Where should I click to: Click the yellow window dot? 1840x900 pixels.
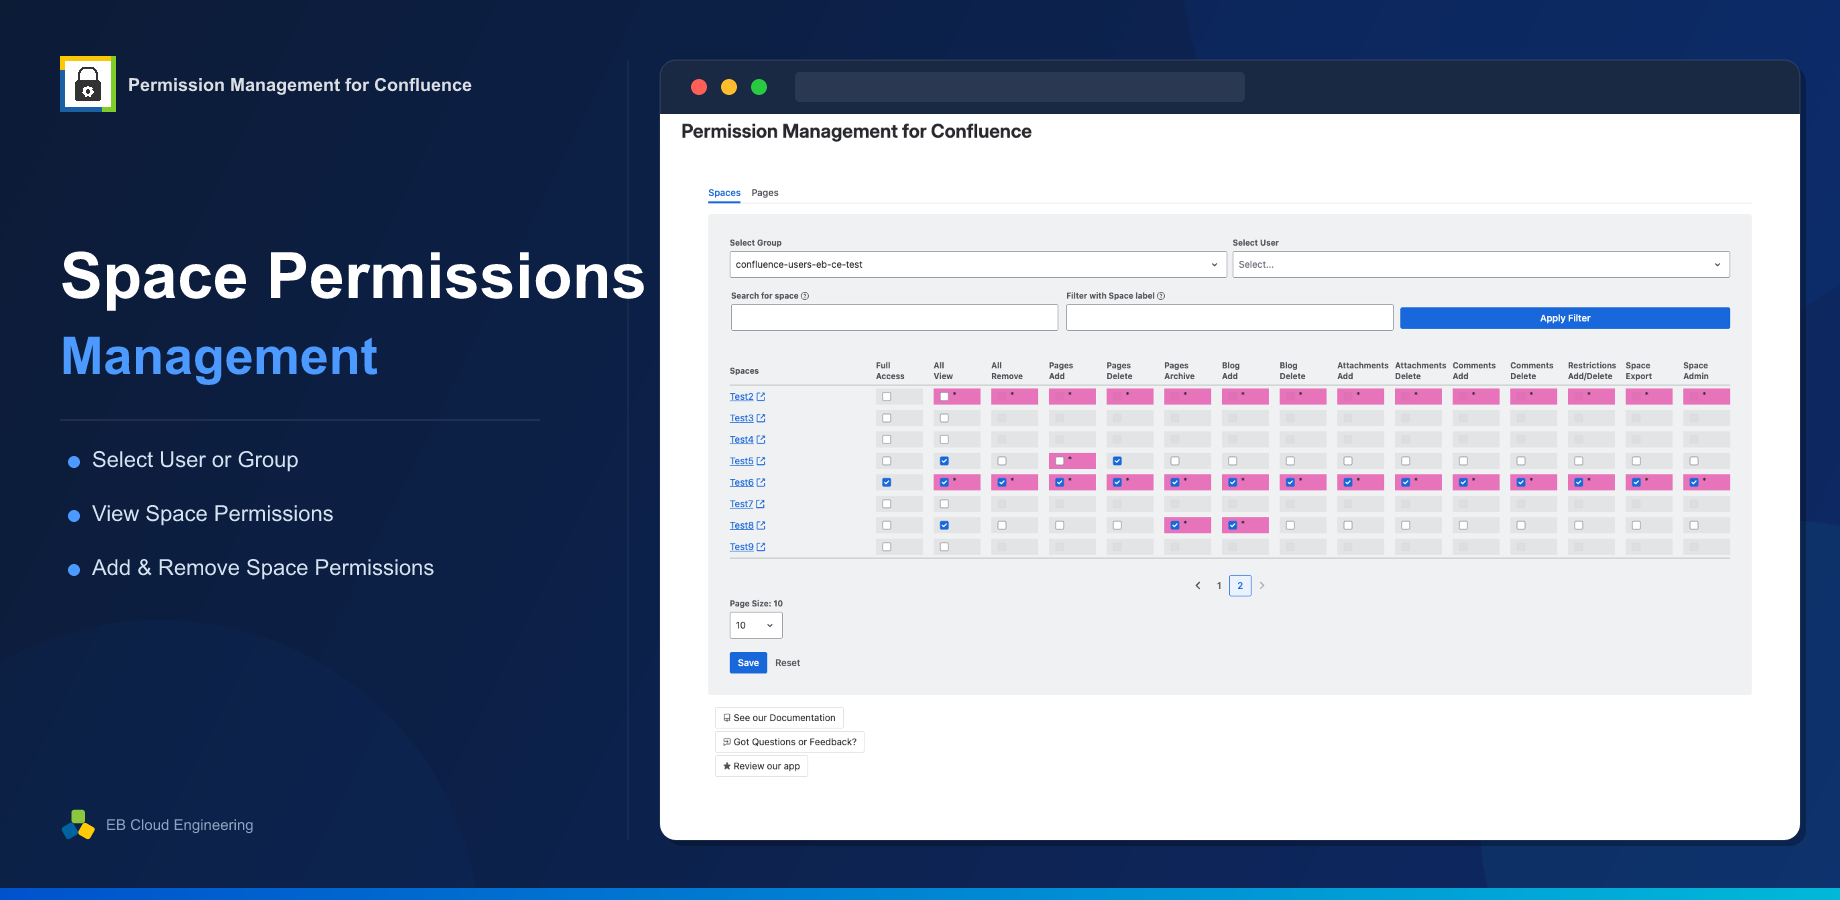click(729, 87)
